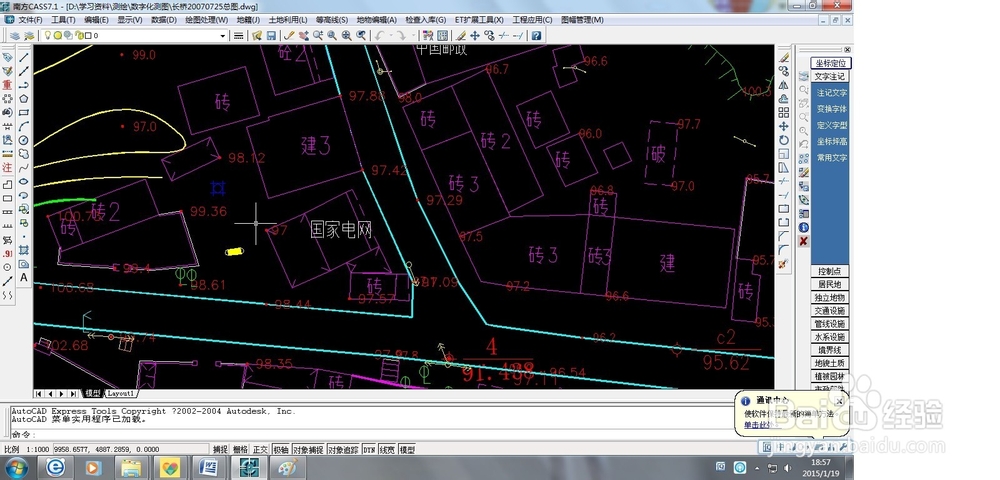Open the 坐标定位 panel tab
Viewport: 1000px width, 480px height.
(x=830, y=63)
